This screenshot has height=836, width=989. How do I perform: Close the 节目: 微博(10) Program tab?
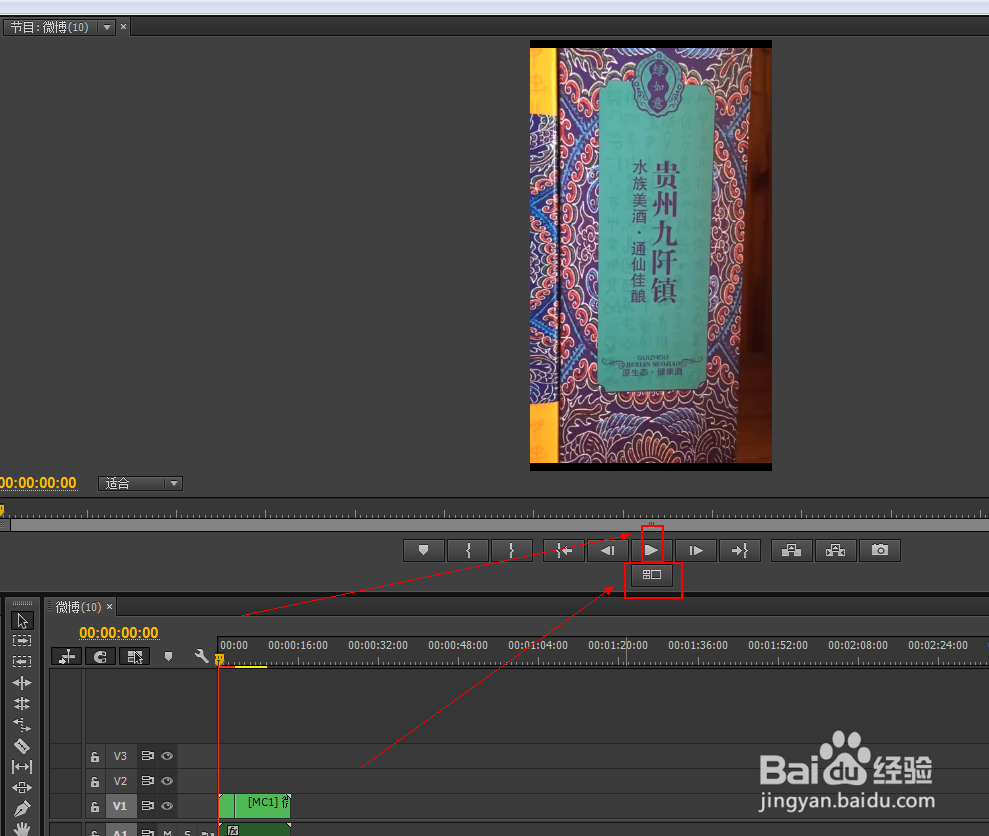tap(123, 26)
